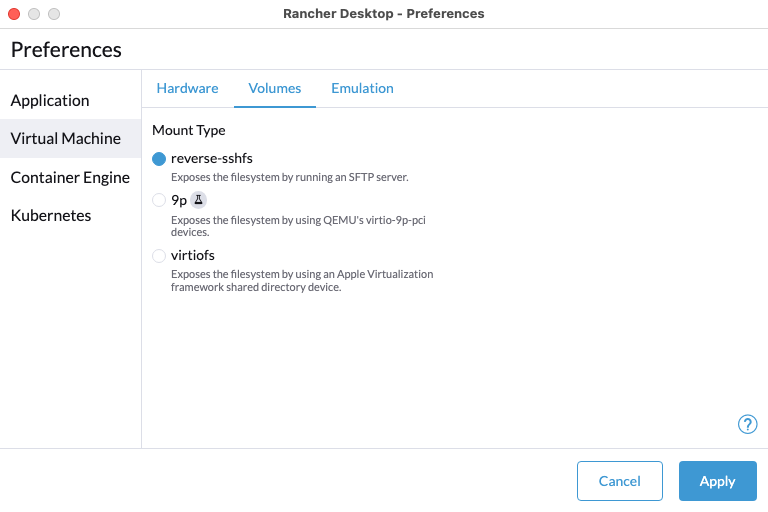Select Virtual Machine in the sidebar
This screenshot has height=512, width=768.
tap(65, 138)
